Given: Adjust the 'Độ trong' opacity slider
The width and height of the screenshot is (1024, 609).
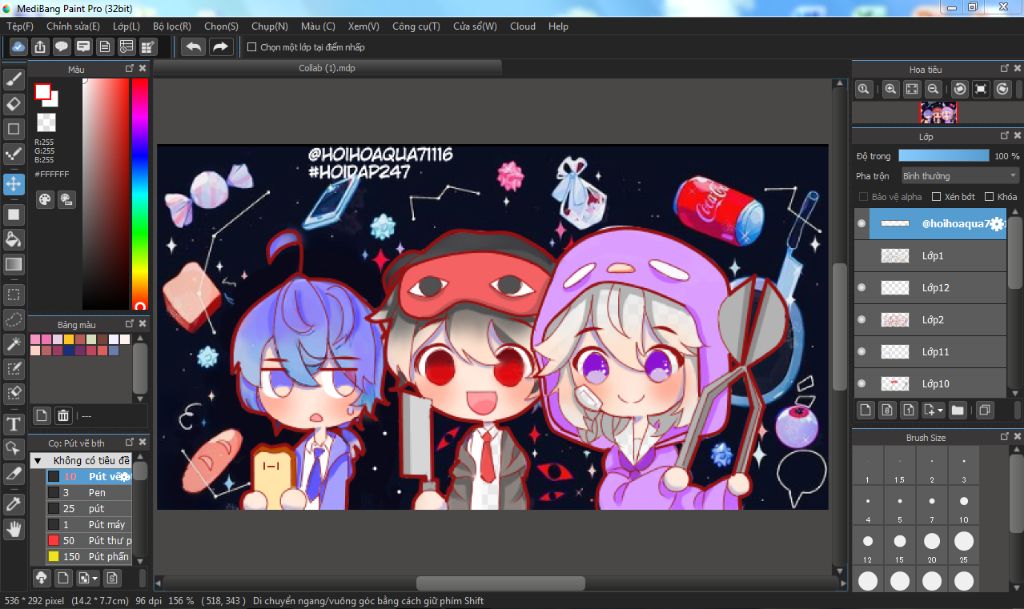Looking at the screenshot, I should click(x=944, y=155).
